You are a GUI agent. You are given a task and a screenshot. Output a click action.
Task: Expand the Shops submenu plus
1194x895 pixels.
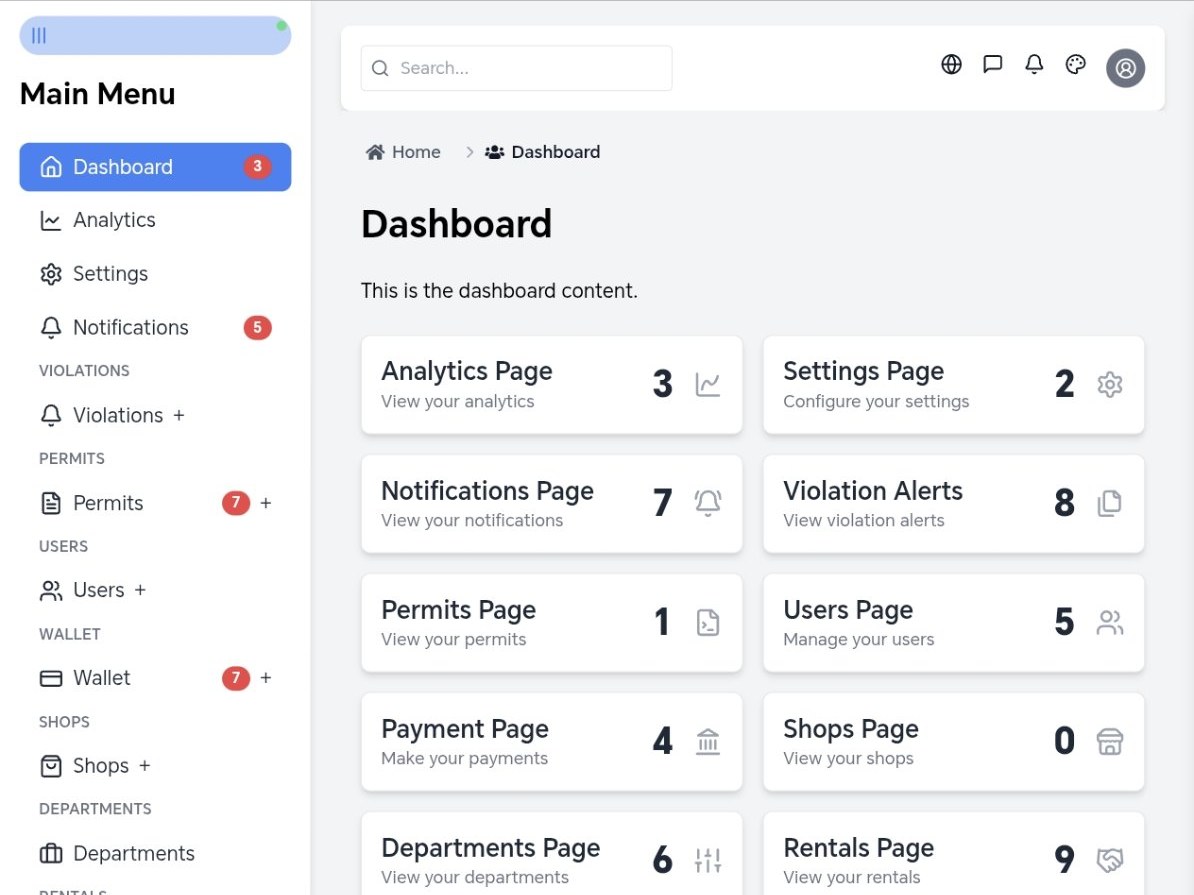pyautogui.click(x=145, y=766)
